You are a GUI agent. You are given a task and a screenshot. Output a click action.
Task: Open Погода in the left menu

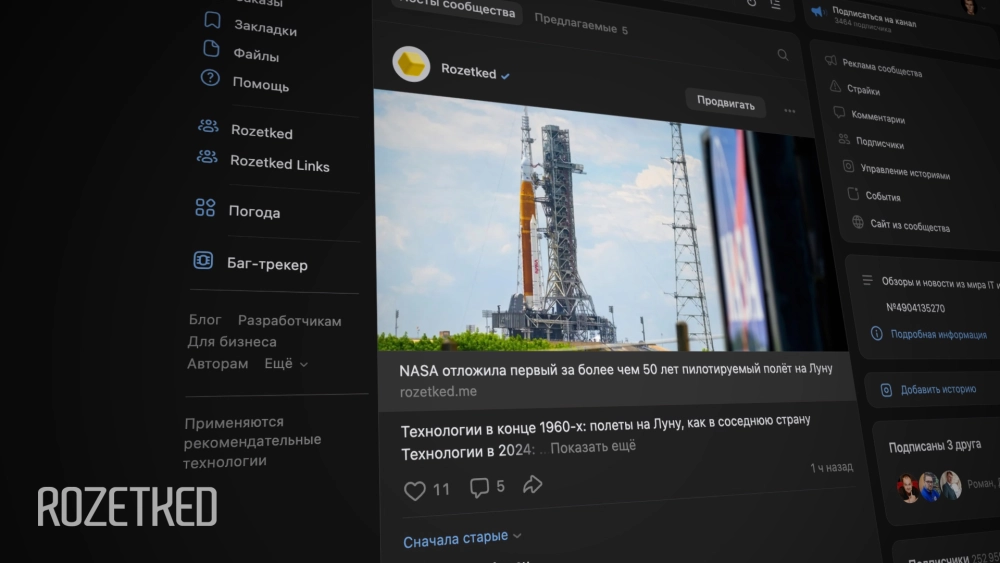click(x=254, y=212)
